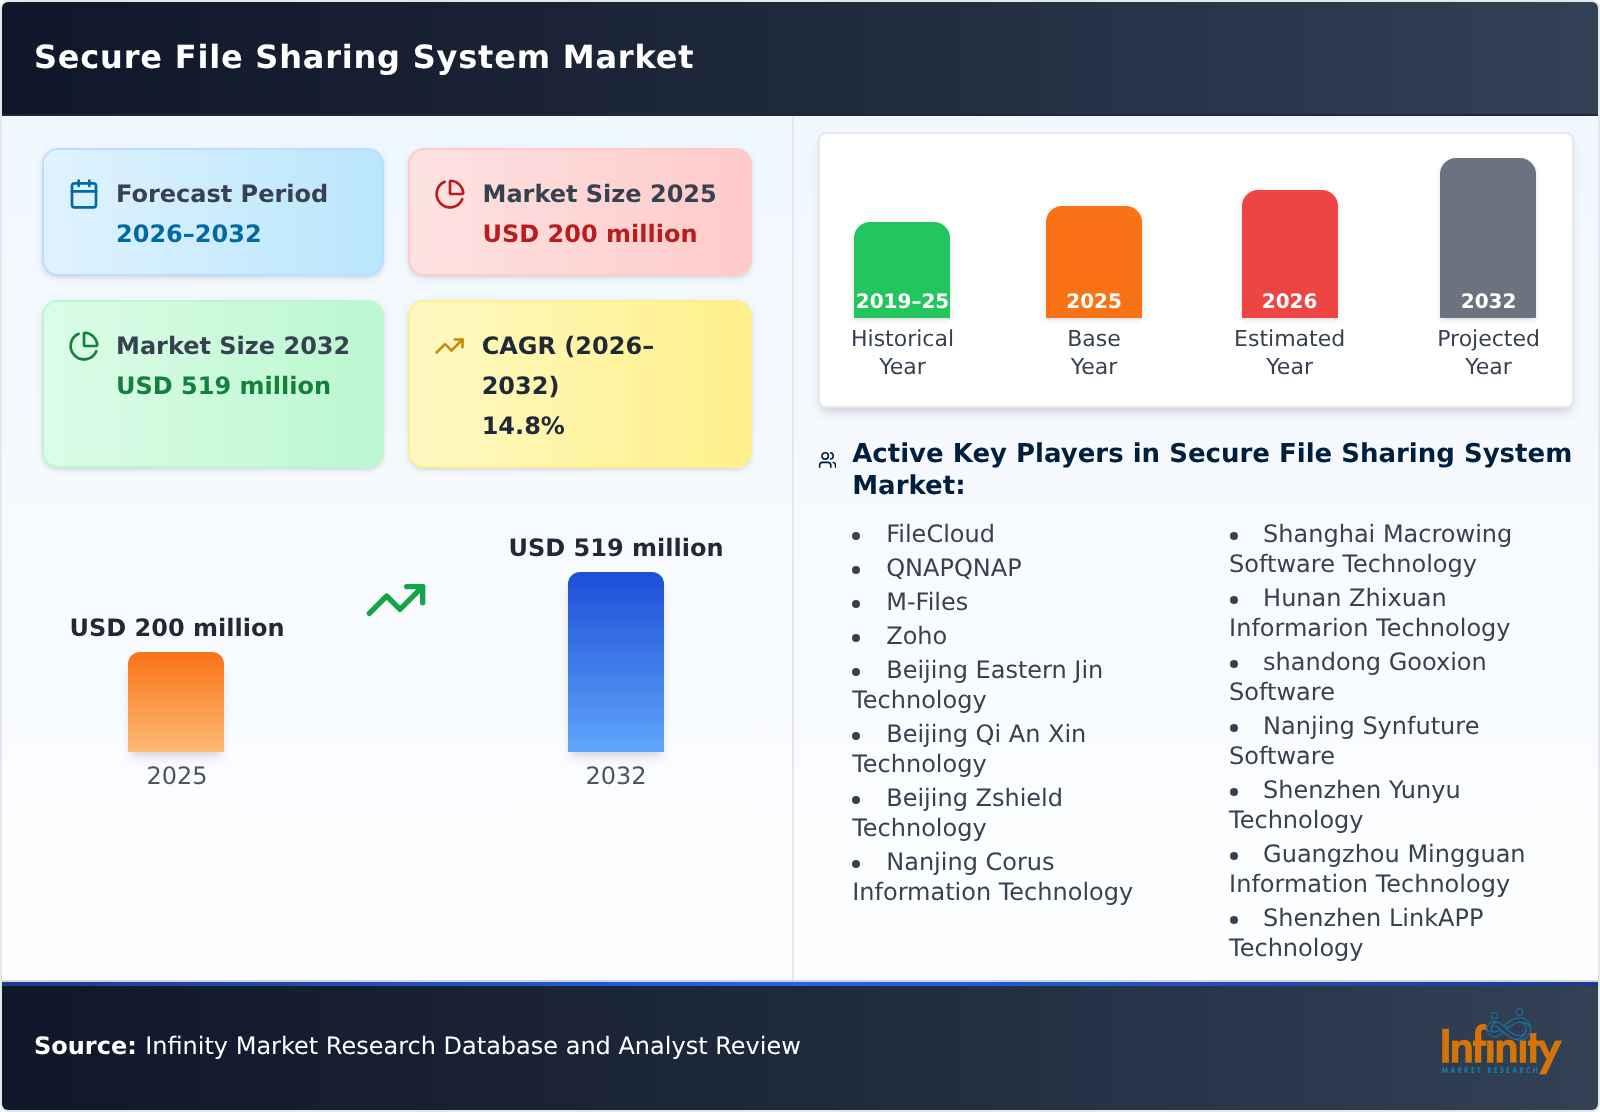Image resolution: width=1600 pixels, height=1112 pixels.
Task: Click the Estimated Year label
Action: (1290, 352)
